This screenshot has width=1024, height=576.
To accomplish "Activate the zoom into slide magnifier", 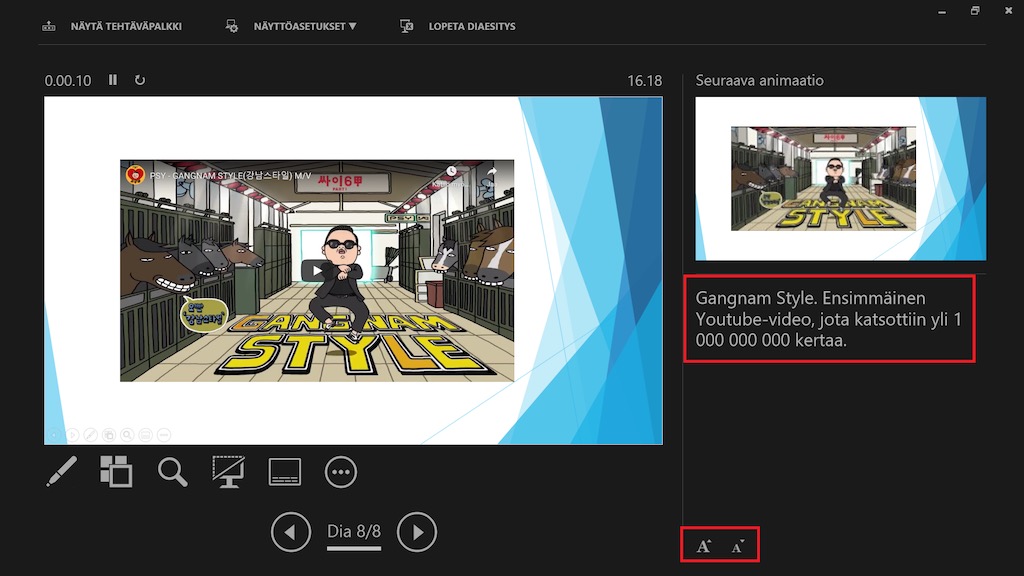I will [172, 472].
